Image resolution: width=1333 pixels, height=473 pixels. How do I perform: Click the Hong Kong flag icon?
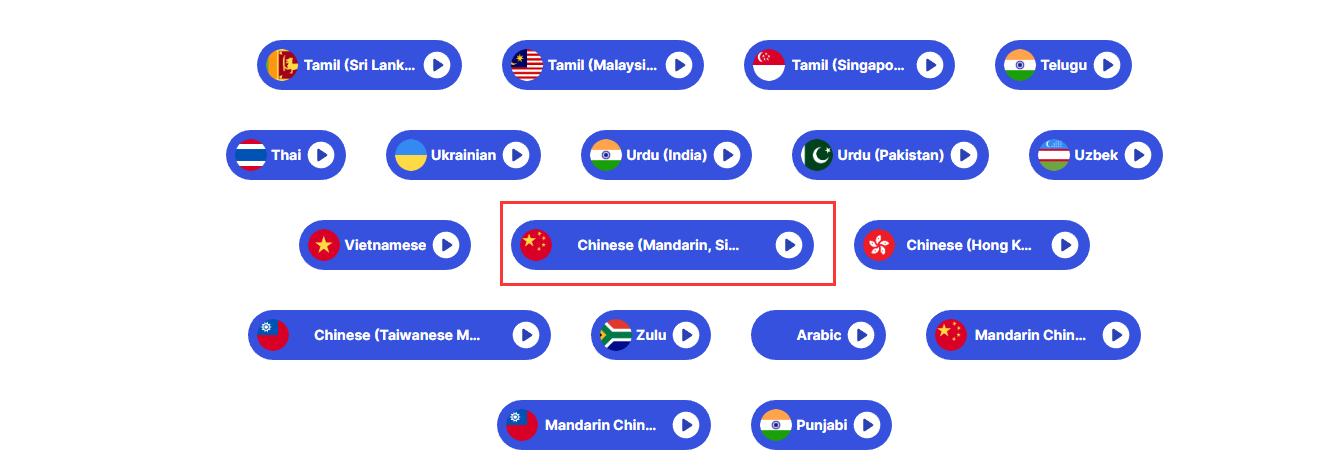tap(879, 245)
